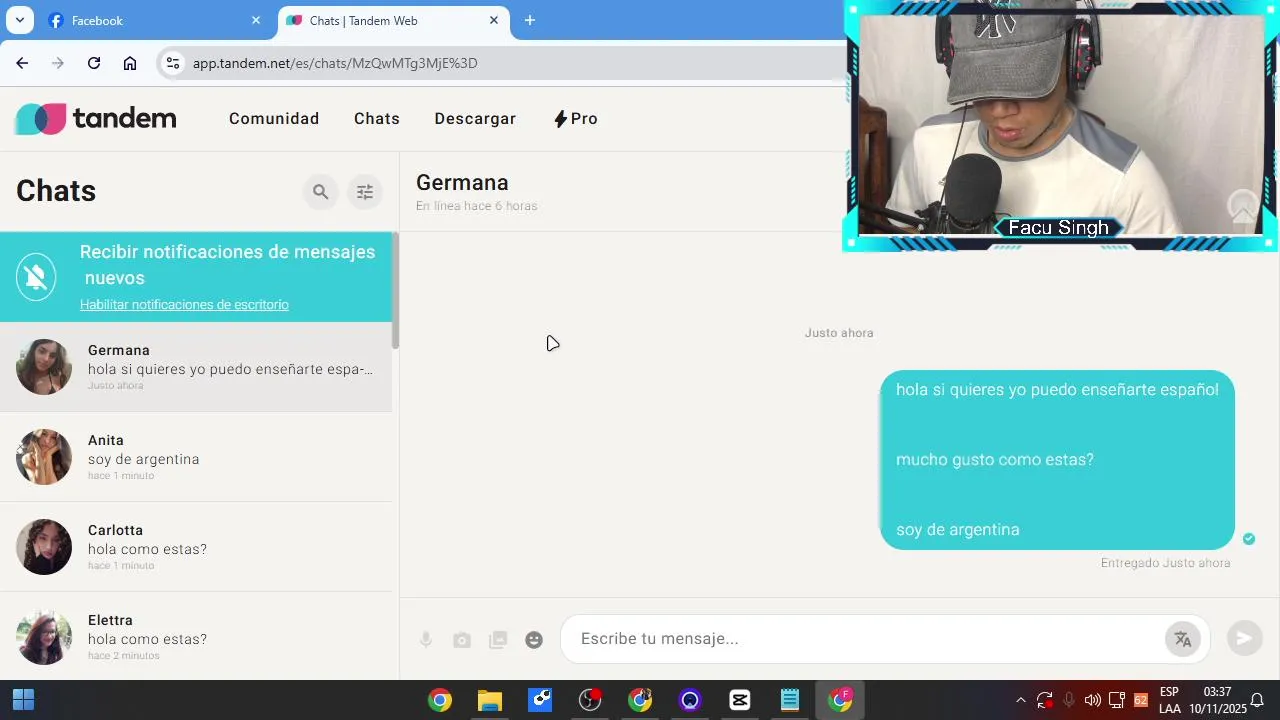Open the taskbar clock and date
Viewport: 1280px width, 720px height.
click(1217, 700)
